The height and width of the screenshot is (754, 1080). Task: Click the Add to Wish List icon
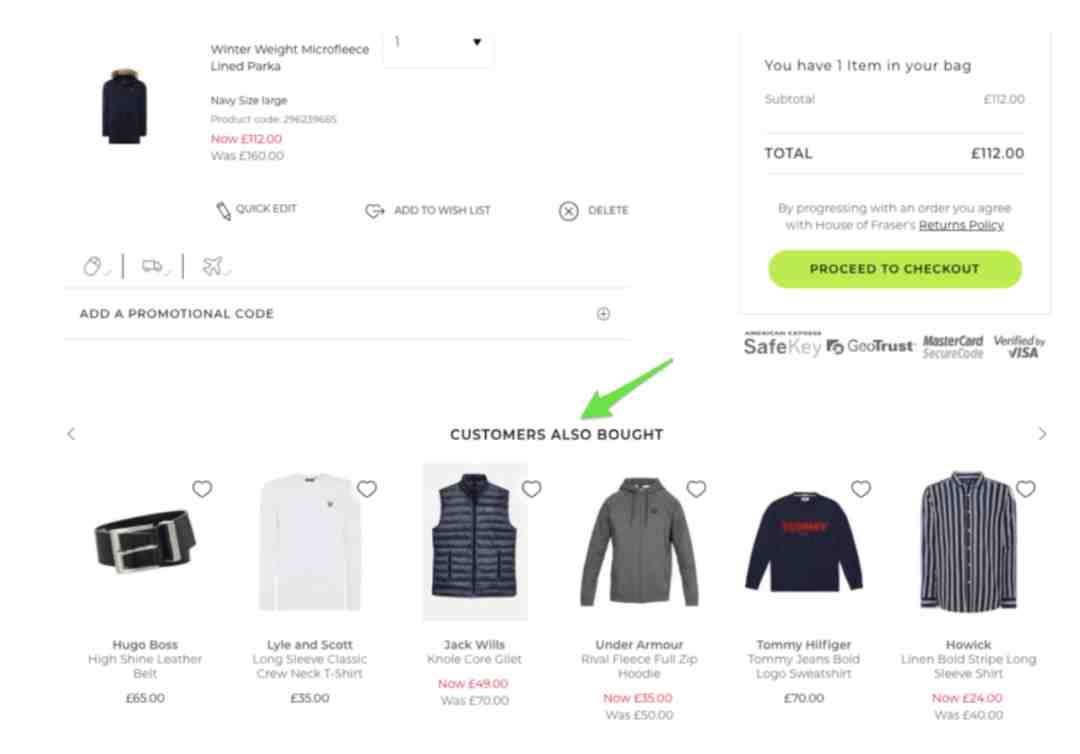tap(375, 211)
